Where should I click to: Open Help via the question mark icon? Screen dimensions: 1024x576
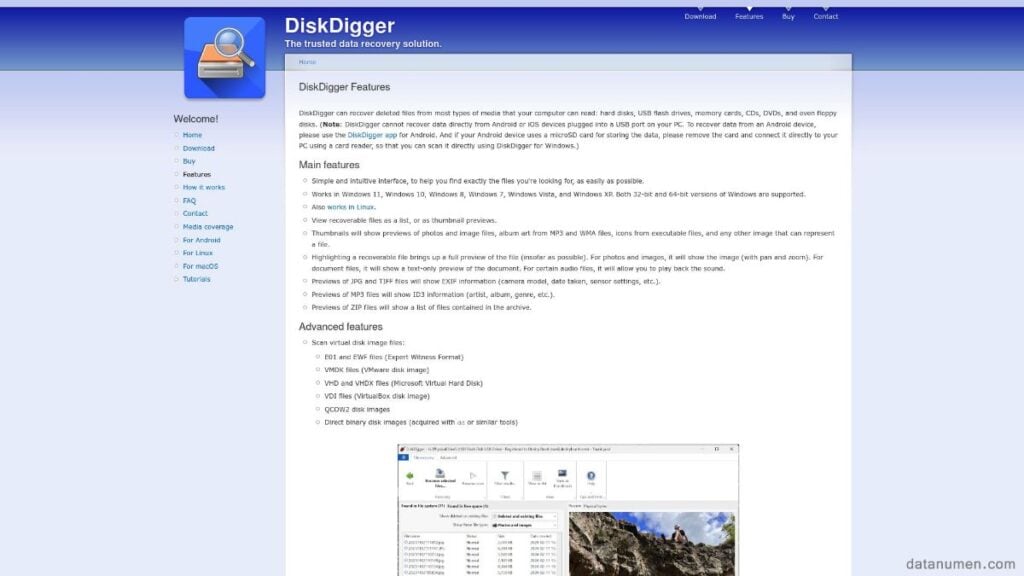coord(590,474)
